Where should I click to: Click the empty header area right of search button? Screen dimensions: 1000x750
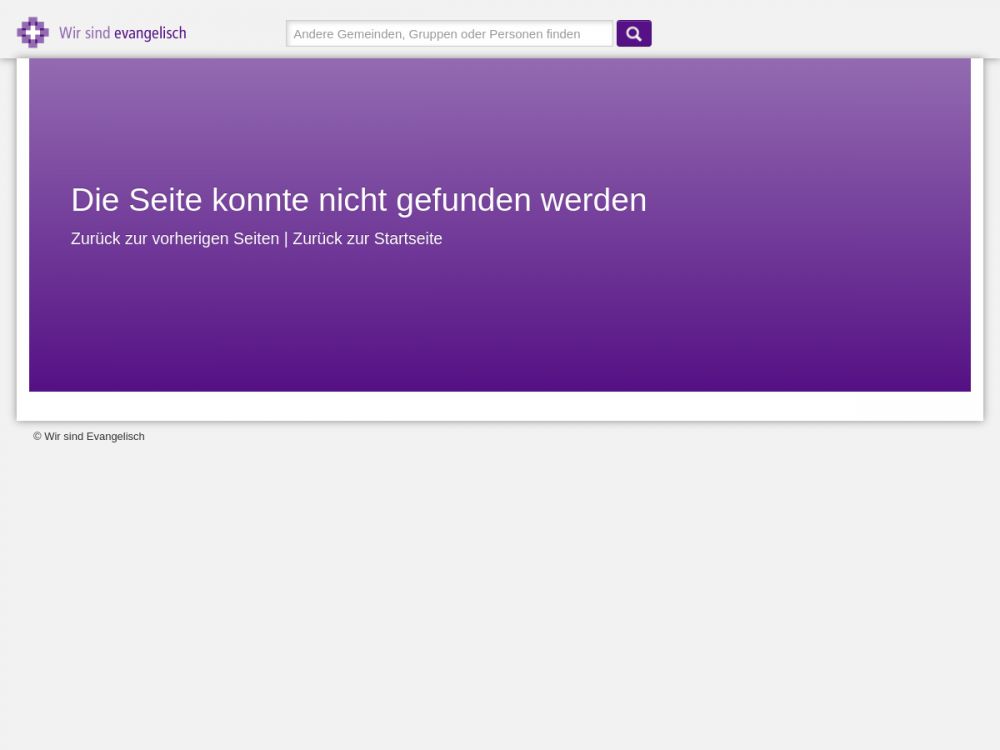[x=820, y=30]
